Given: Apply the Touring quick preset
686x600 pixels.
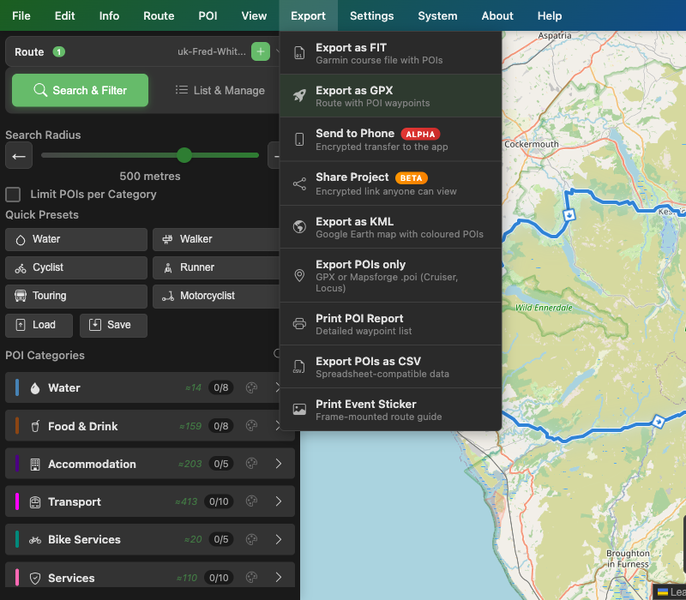Looking at the screenshot, I should [76, 296].
